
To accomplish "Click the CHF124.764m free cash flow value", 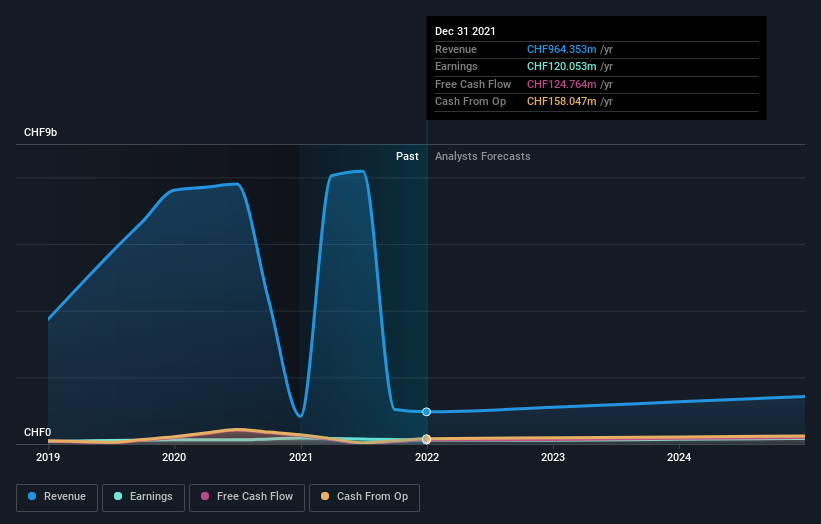I will coord(561,84).
